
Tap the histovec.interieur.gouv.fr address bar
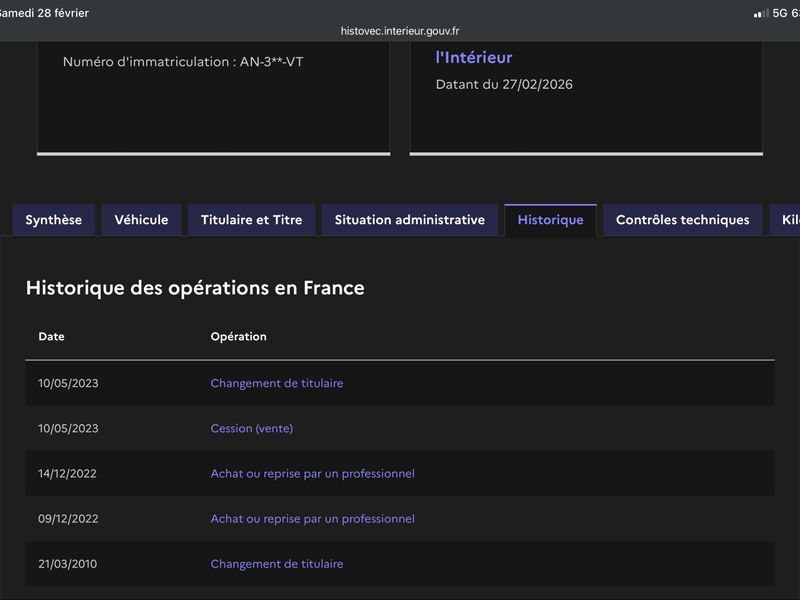coord(400,31)
